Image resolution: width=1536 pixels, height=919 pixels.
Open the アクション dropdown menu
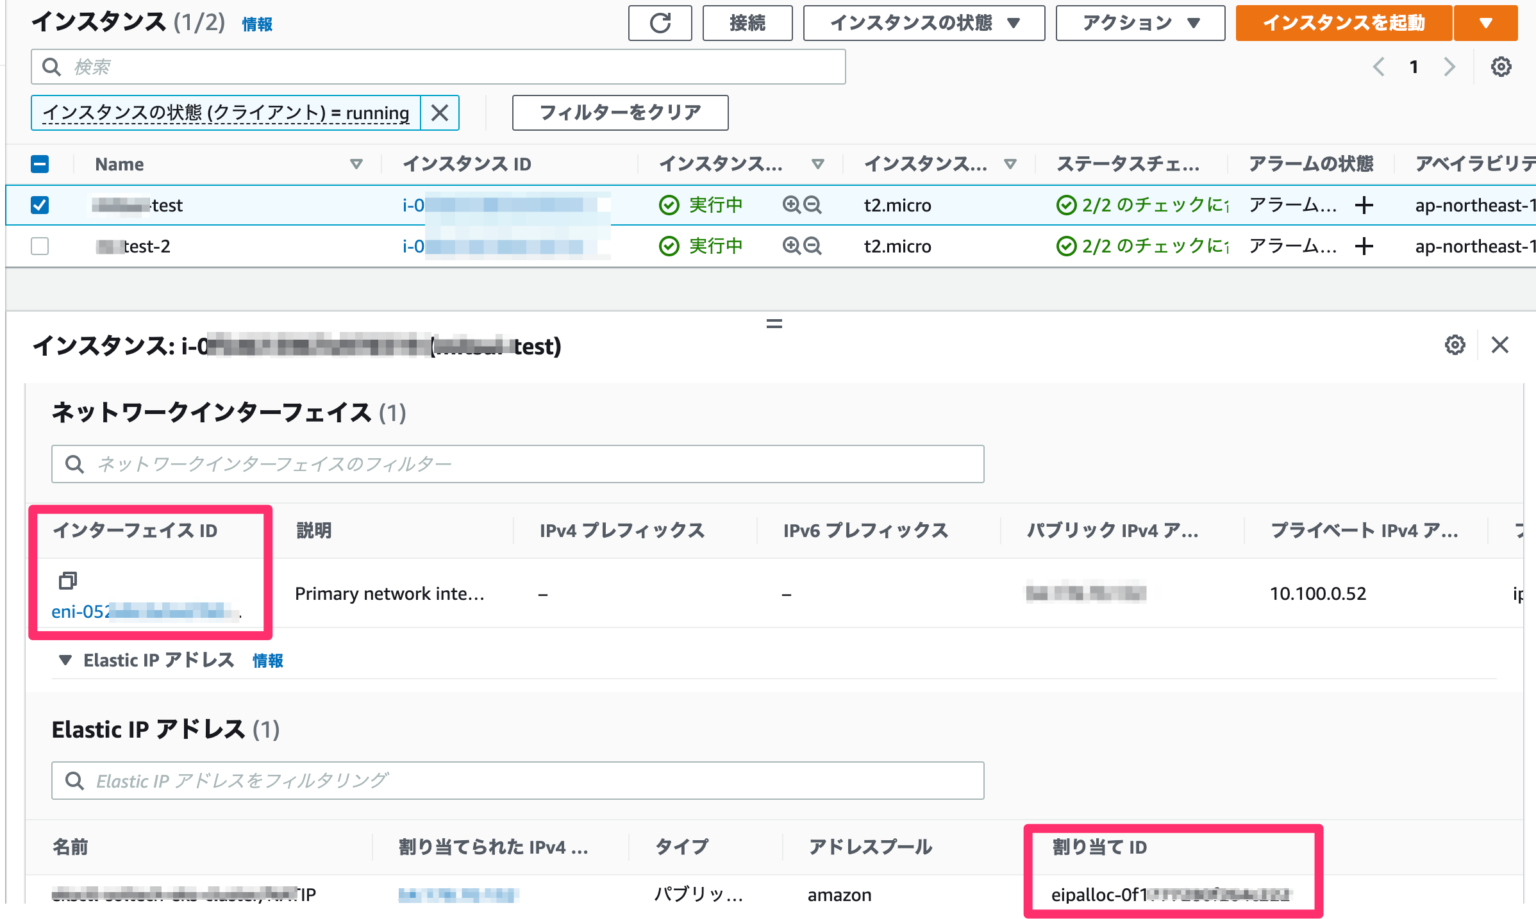(1140, 23)
